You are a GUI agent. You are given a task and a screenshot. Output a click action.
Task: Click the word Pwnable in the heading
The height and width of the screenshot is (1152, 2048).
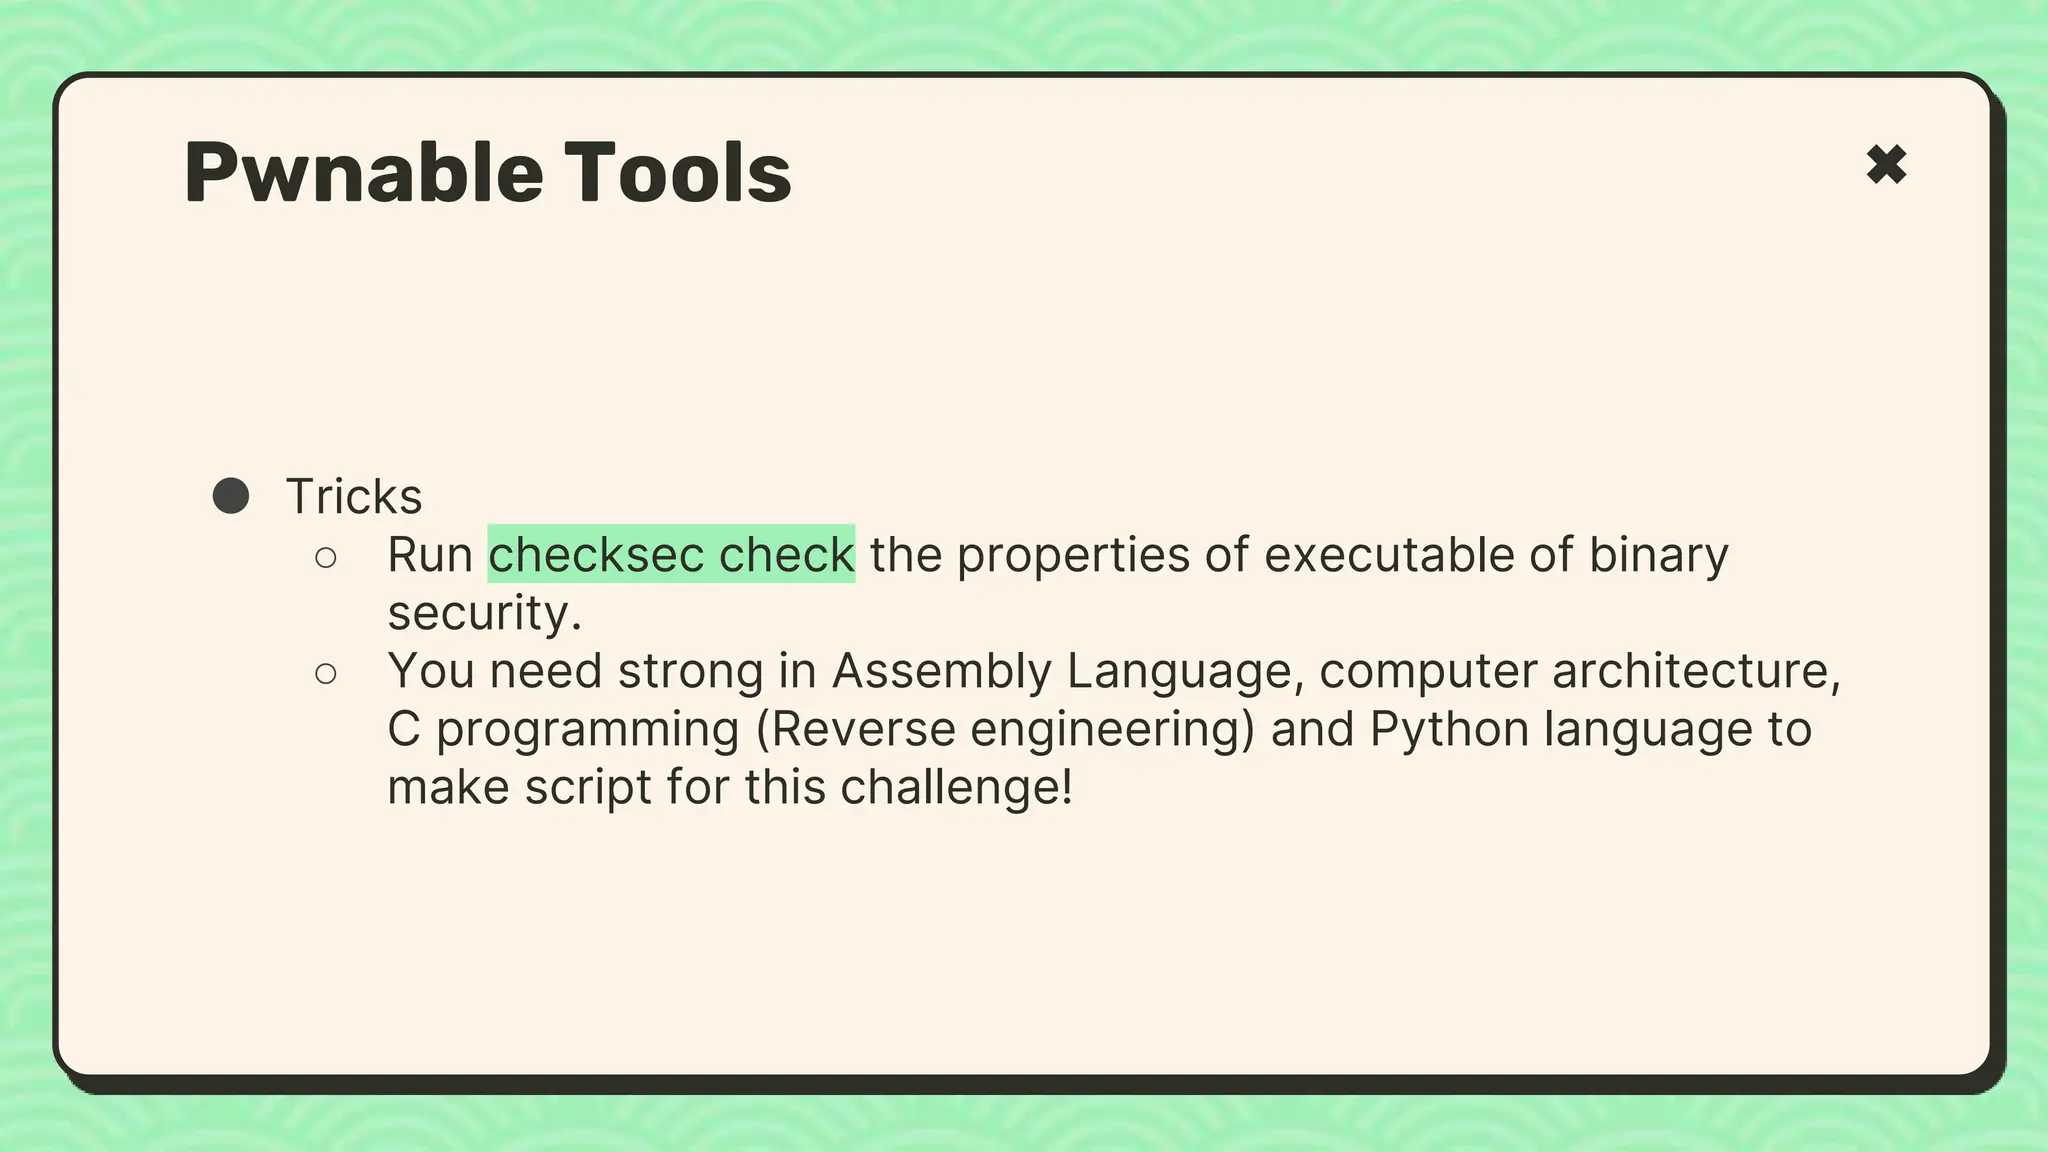[364, 173]
